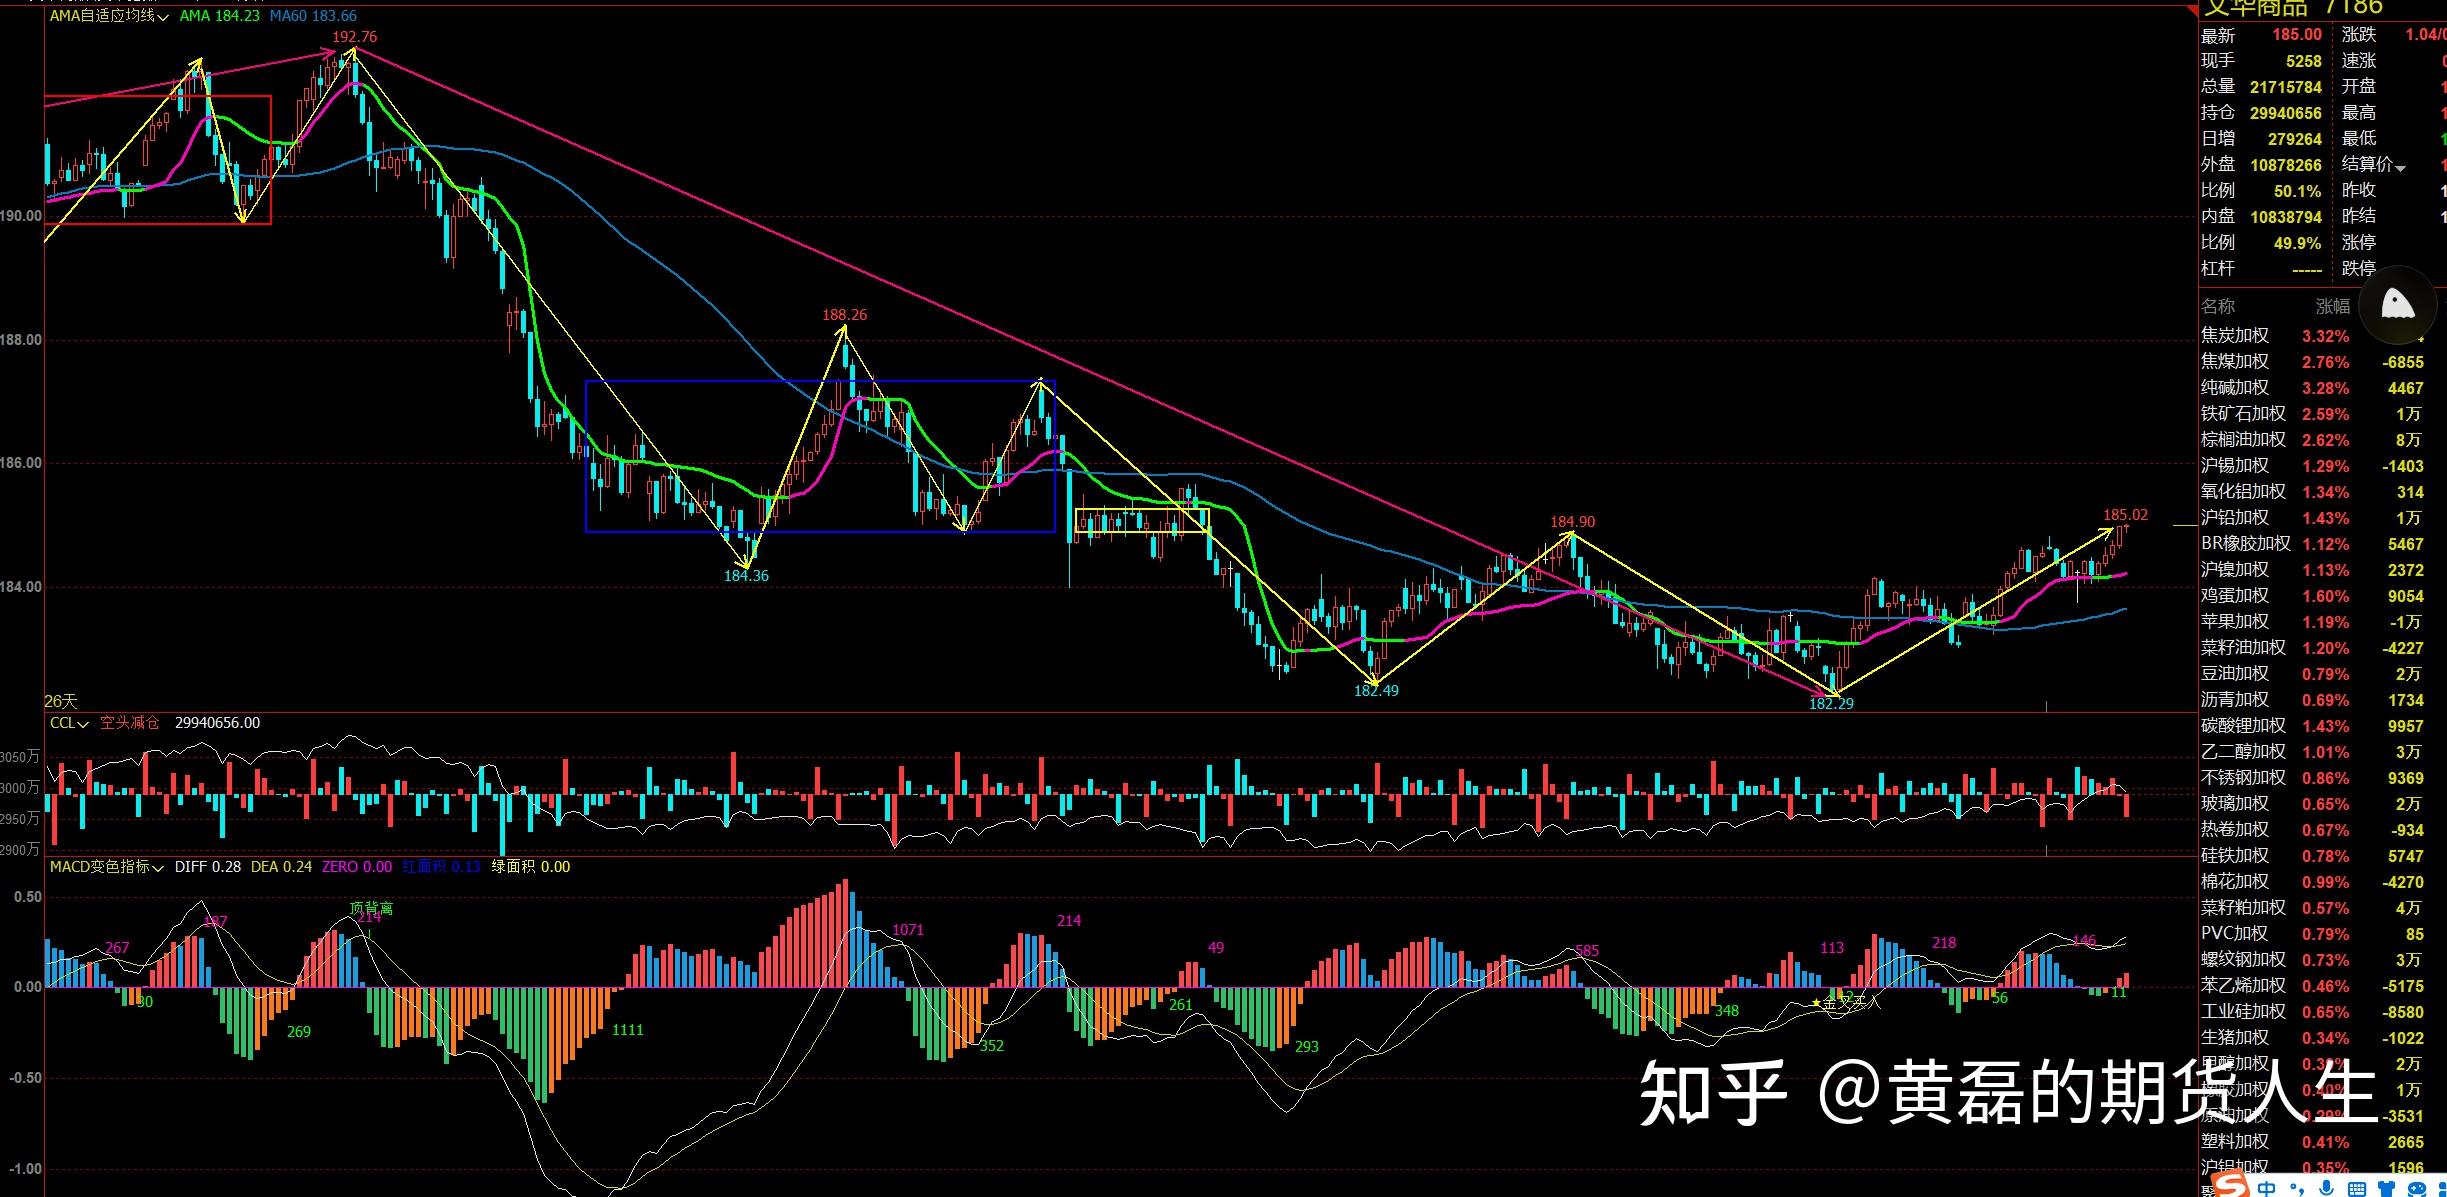
Task: Select the 工业硅加权 row
Action: point(2312,1012)
